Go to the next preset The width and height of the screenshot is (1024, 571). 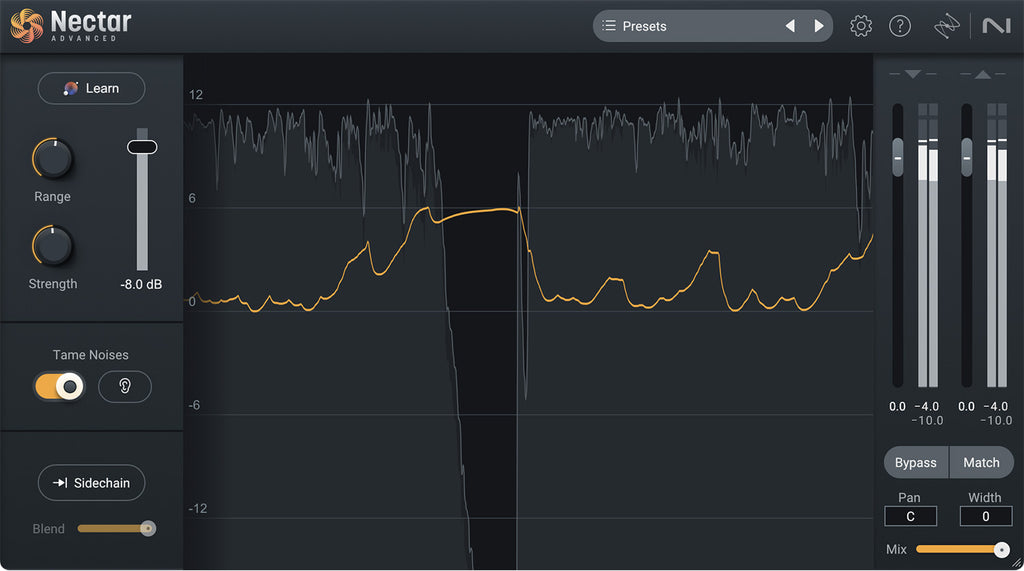pos(818,26)
